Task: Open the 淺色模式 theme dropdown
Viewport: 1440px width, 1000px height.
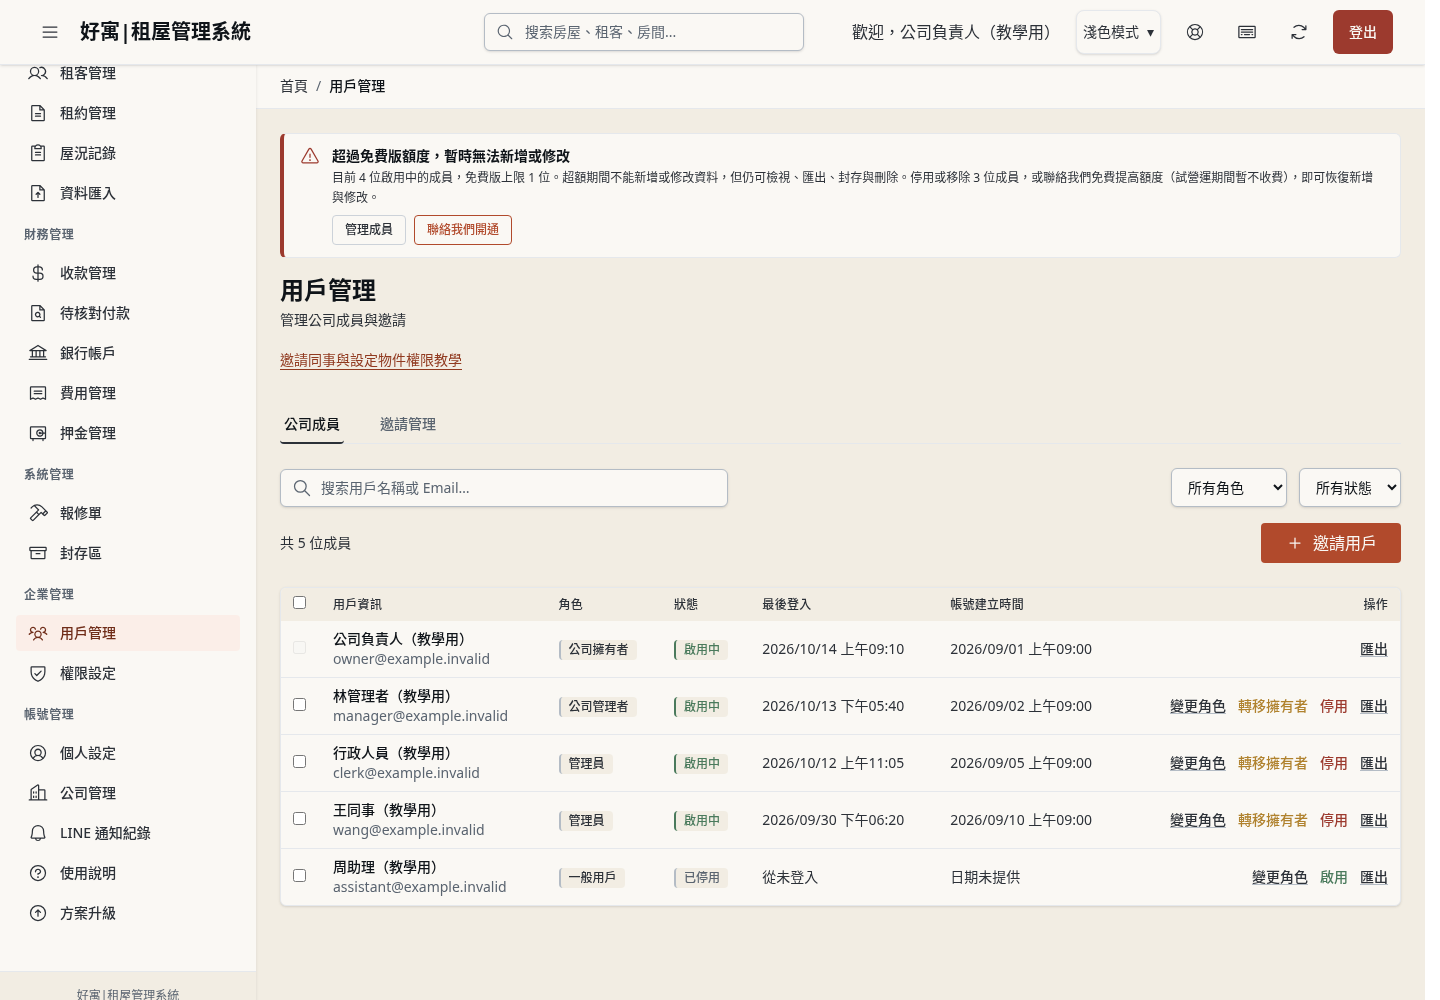Action: pos(1118,32)
